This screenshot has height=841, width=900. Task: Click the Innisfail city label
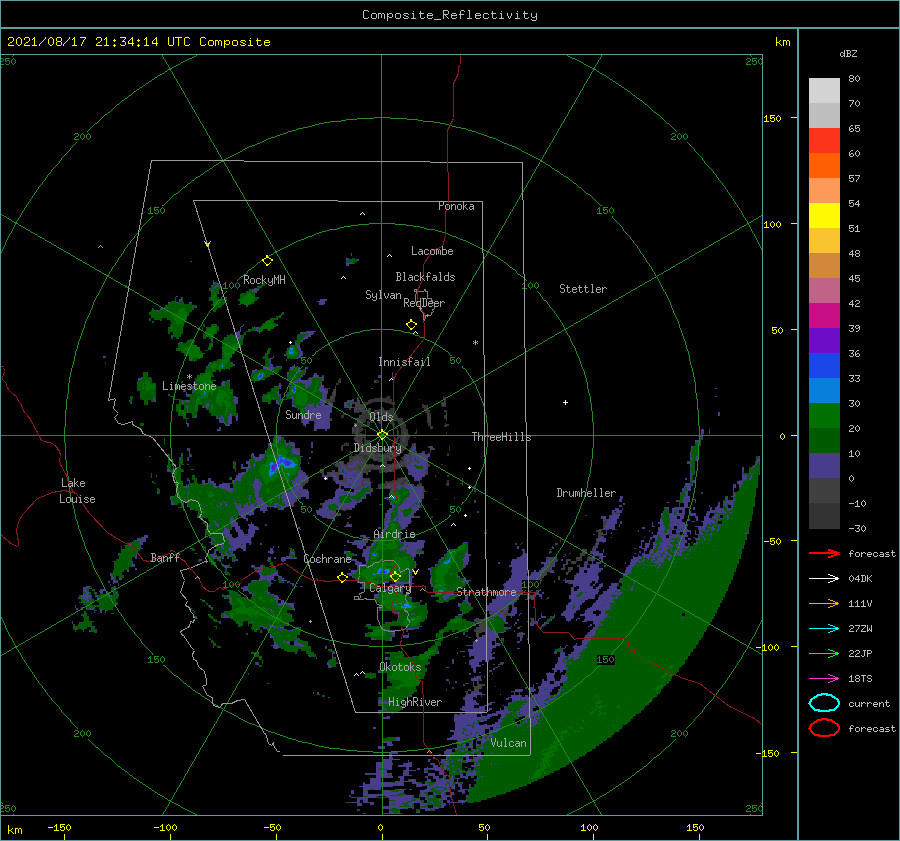[404, 362]
